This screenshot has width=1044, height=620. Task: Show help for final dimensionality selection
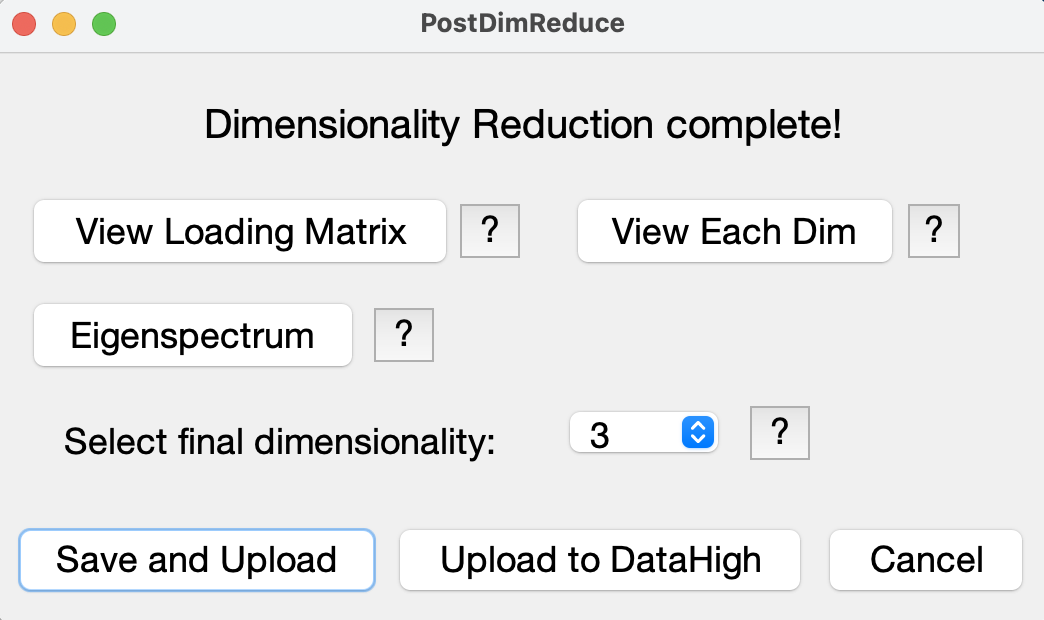coord(780,433)
